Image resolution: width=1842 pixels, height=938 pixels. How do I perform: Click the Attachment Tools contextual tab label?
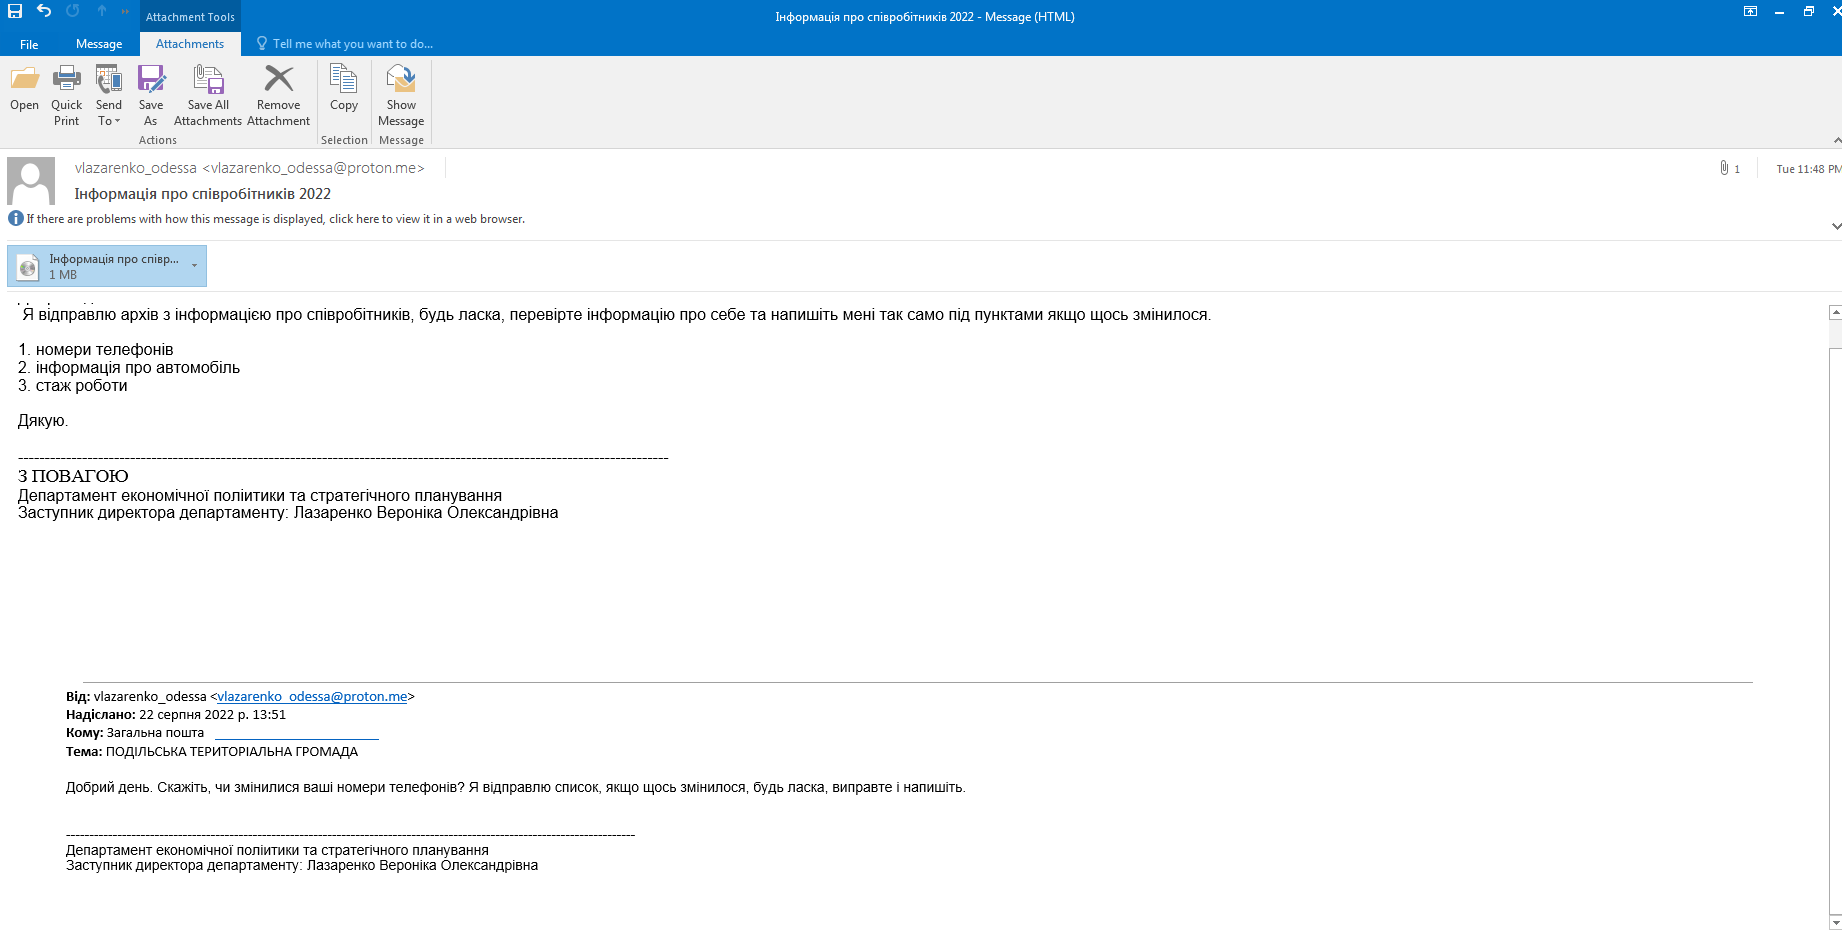[190, 17]
